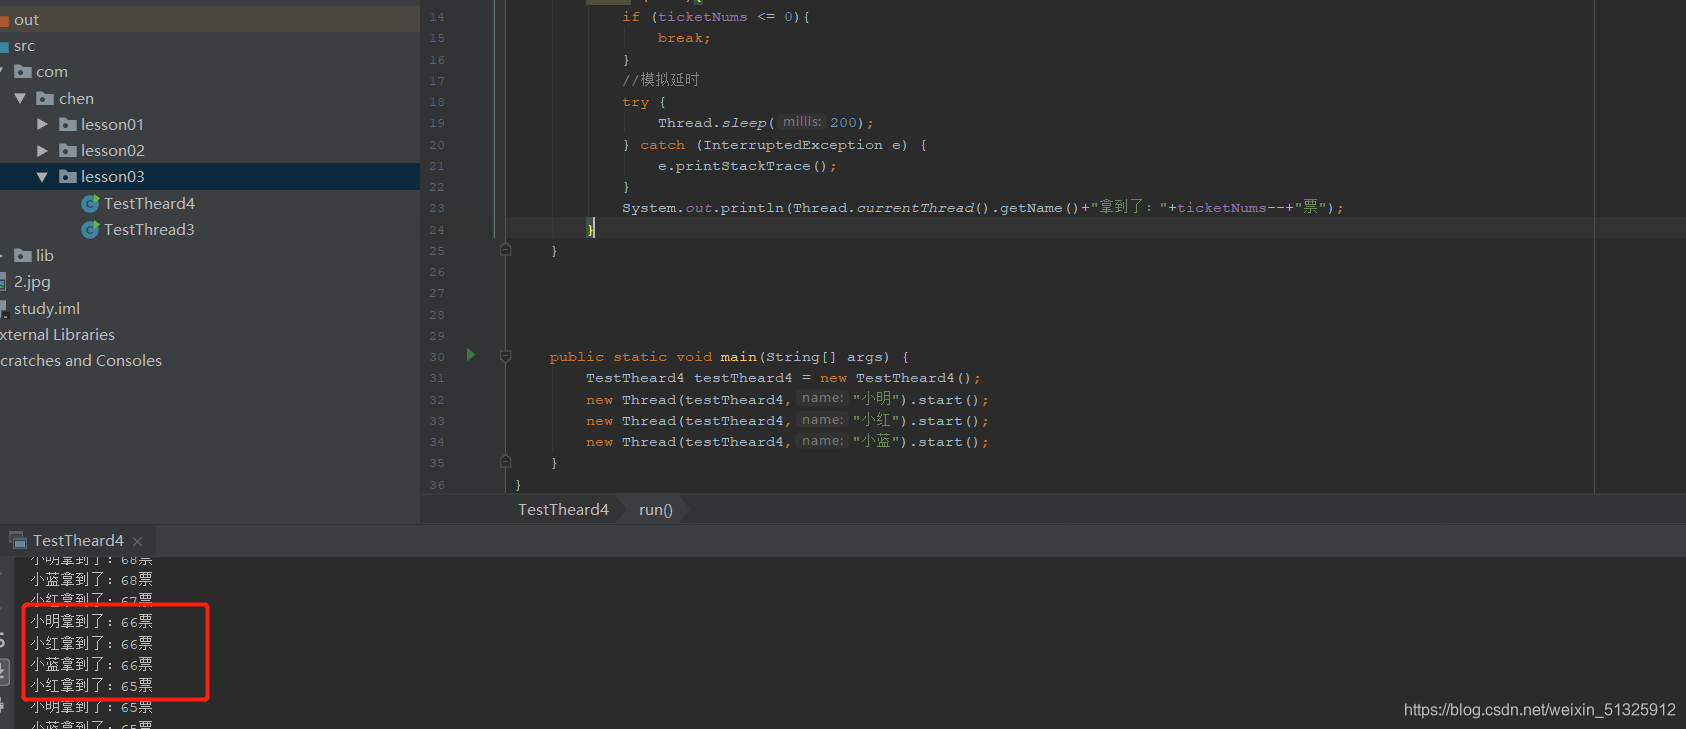Click the '//模拟延时' comment
Screen dimensions: 1686x729
point(661,80)
